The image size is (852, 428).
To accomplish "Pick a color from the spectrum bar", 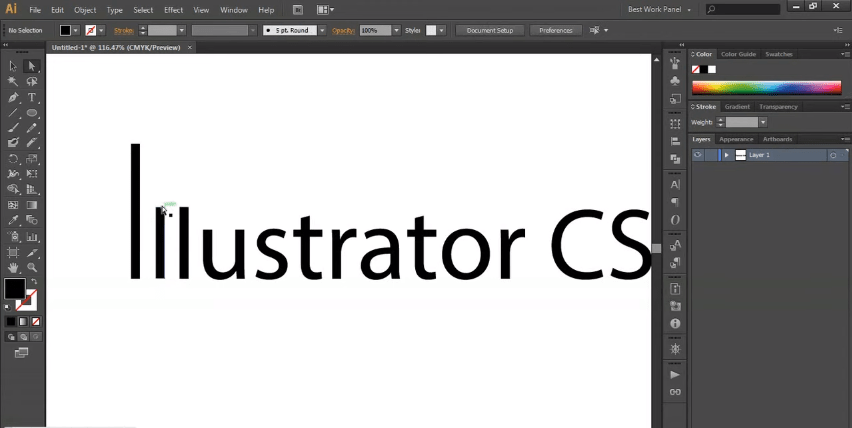I will click(770, 88).
